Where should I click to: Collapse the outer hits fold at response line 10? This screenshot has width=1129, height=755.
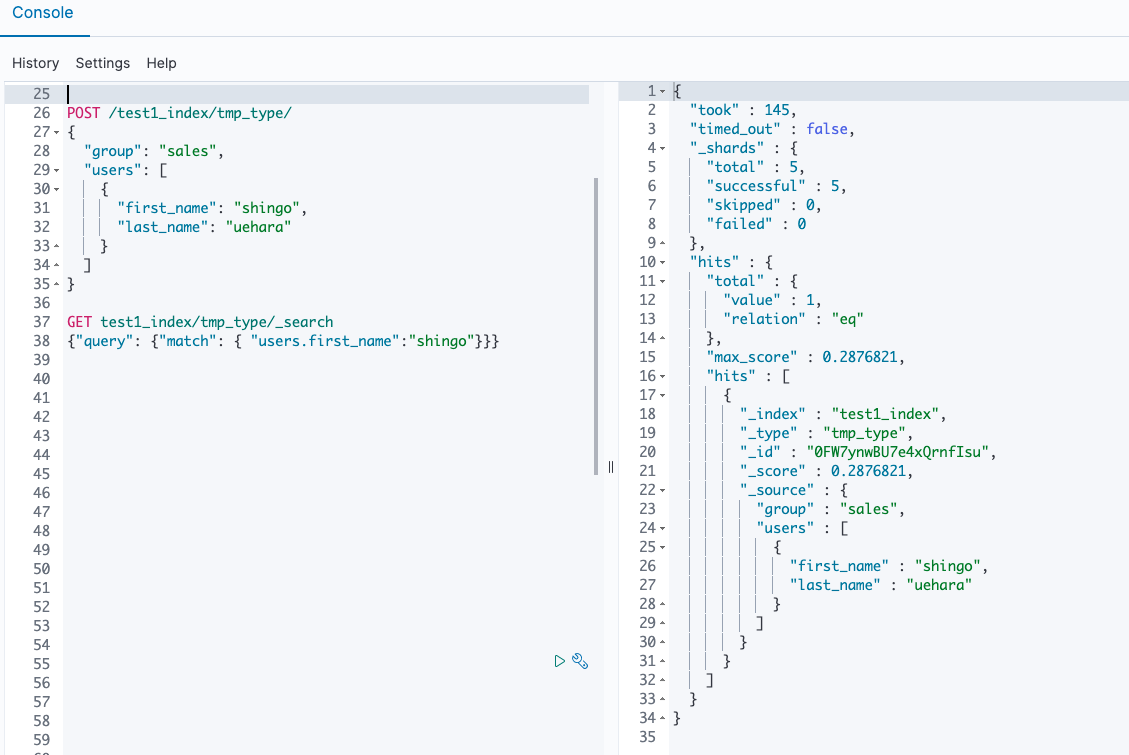(x=663, y=263)
